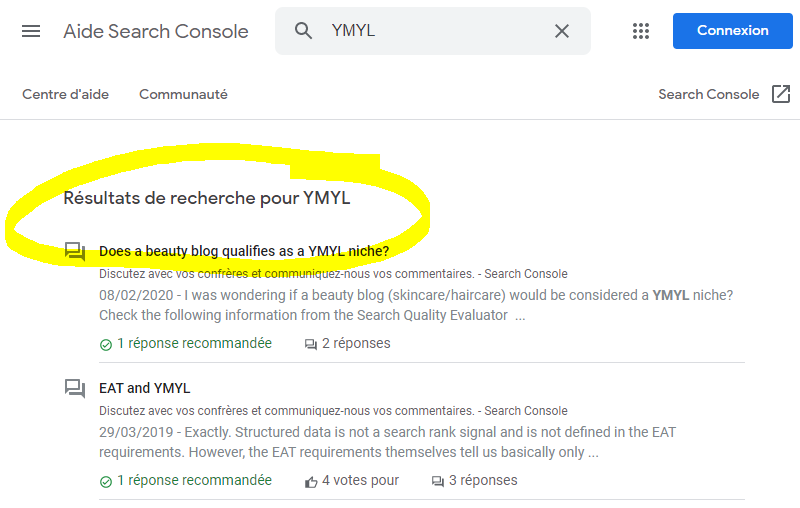
Task: Open the hamburger main menu
Action: (31, 31)
